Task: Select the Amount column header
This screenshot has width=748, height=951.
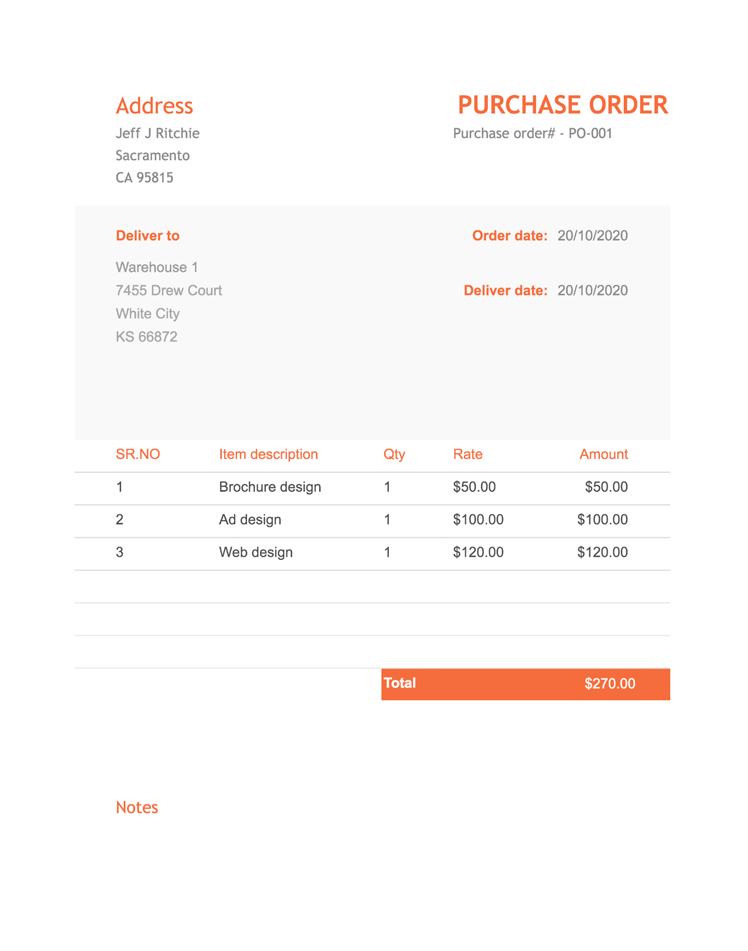Action: [603, 454]
